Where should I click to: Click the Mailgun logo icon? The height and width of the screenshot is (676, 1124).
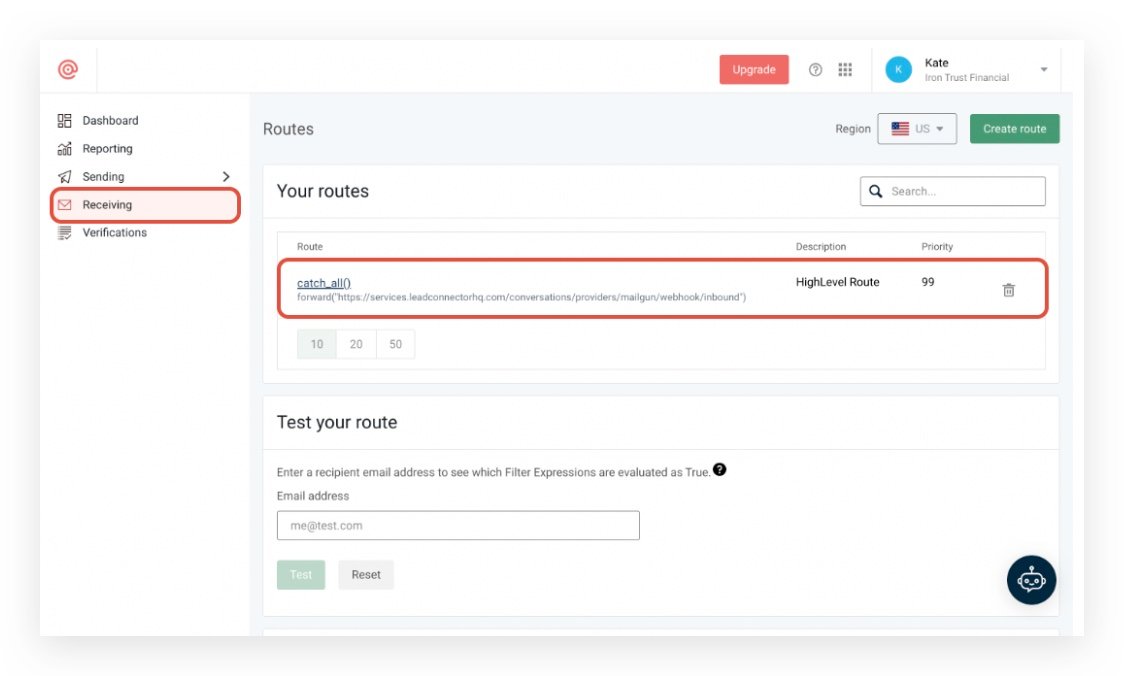tap(67, 70)
